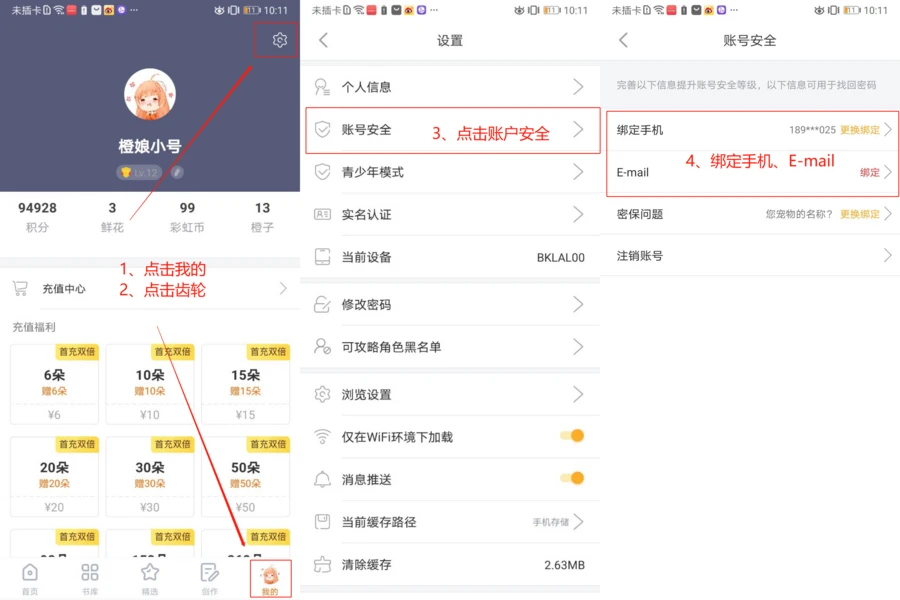
Task: Open settings via the gear icon
Action: [x=280, y=40]
